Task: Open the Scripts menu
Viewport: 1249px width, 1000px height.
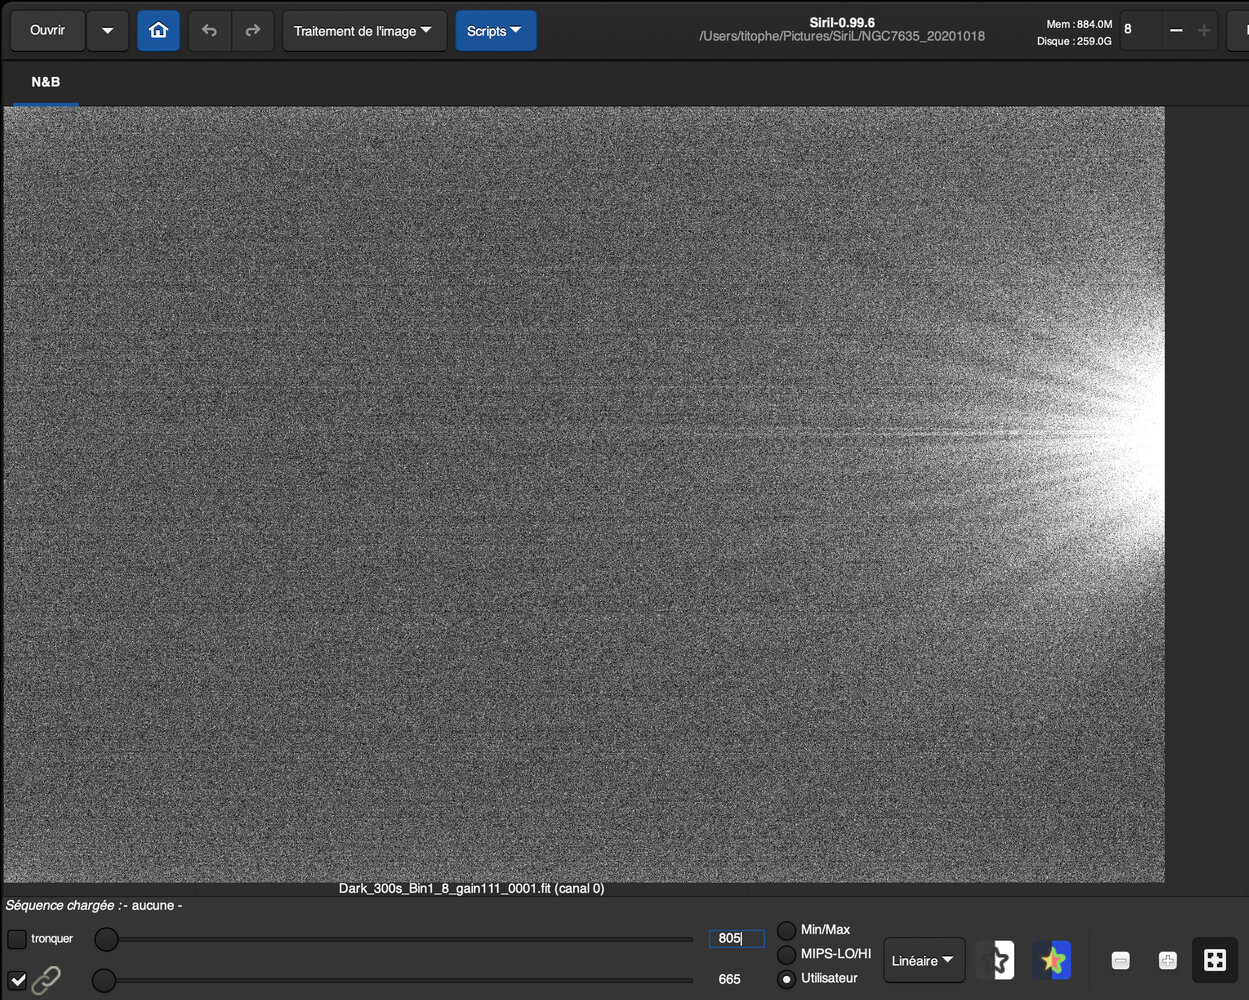Action: 495,31
